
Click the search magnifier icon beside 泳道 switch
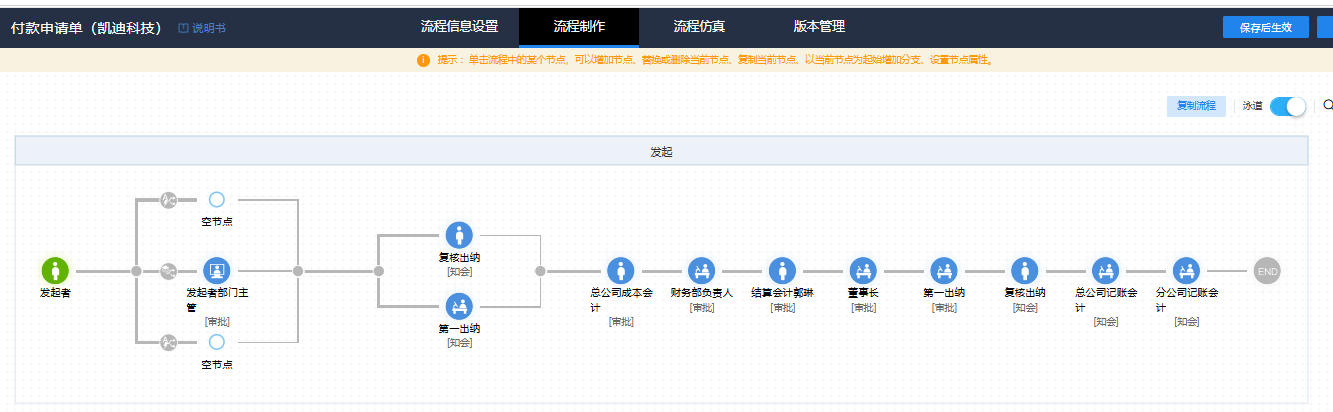pos(1328,104)
